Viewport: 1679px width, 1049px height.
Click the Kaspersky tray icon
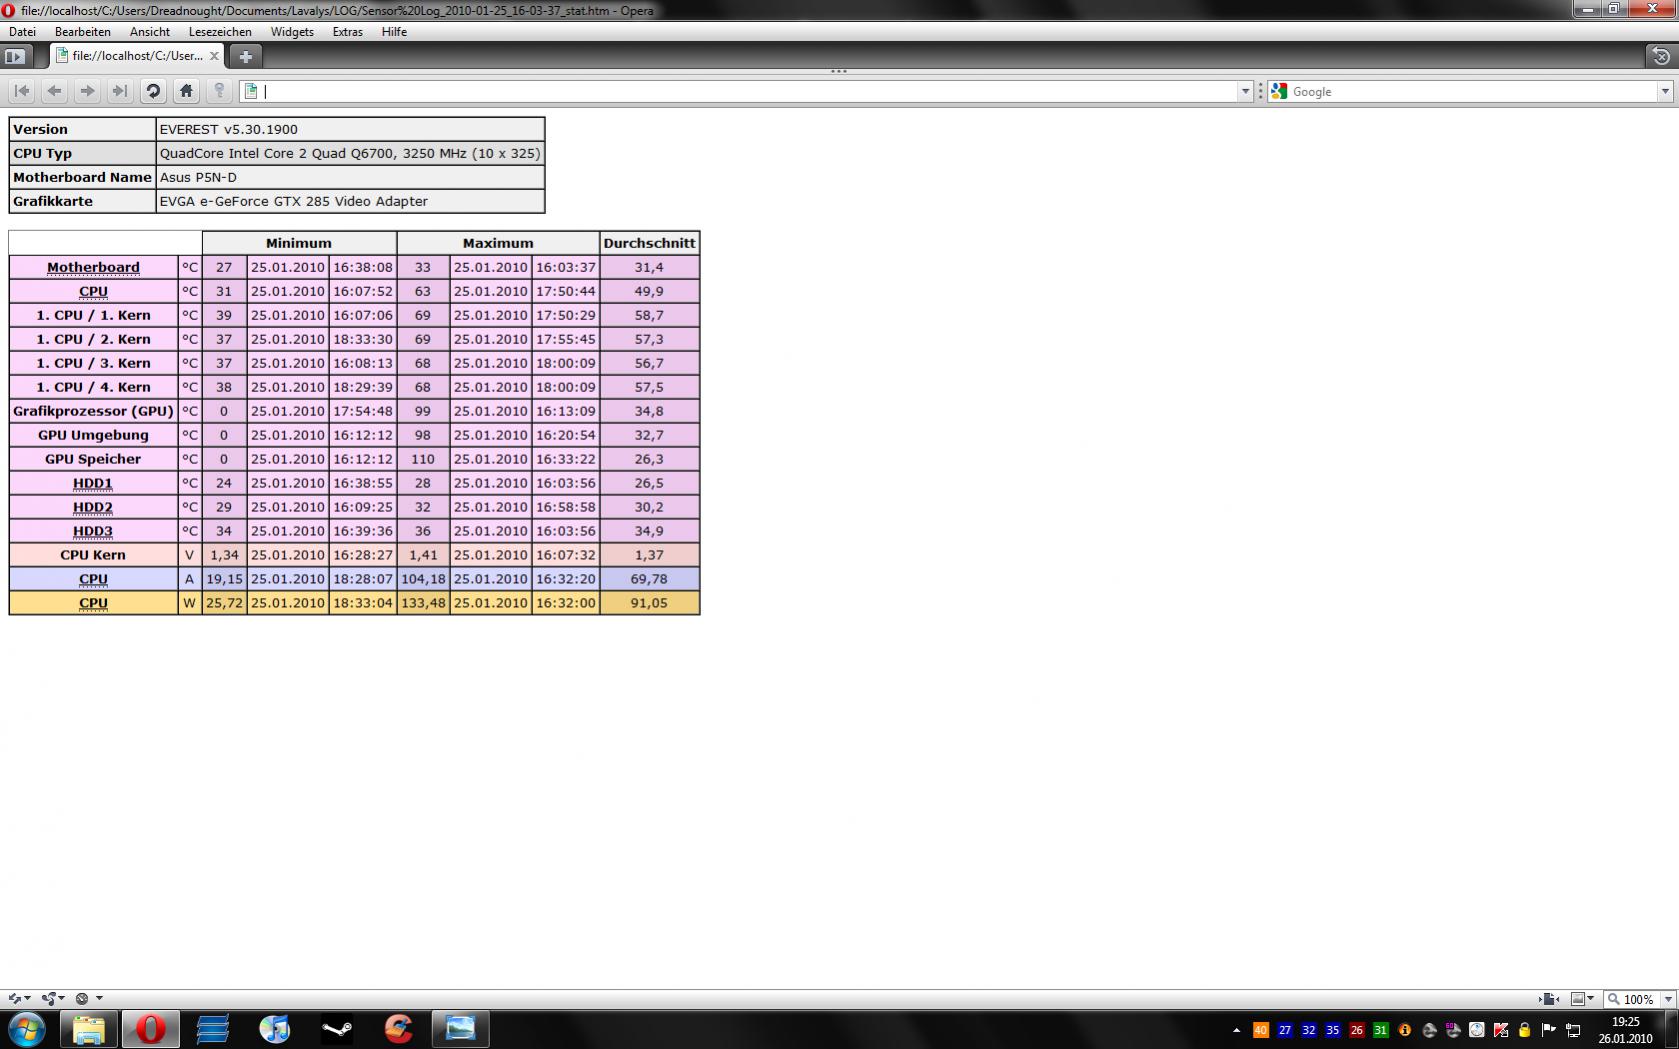pos(1501,1030)
